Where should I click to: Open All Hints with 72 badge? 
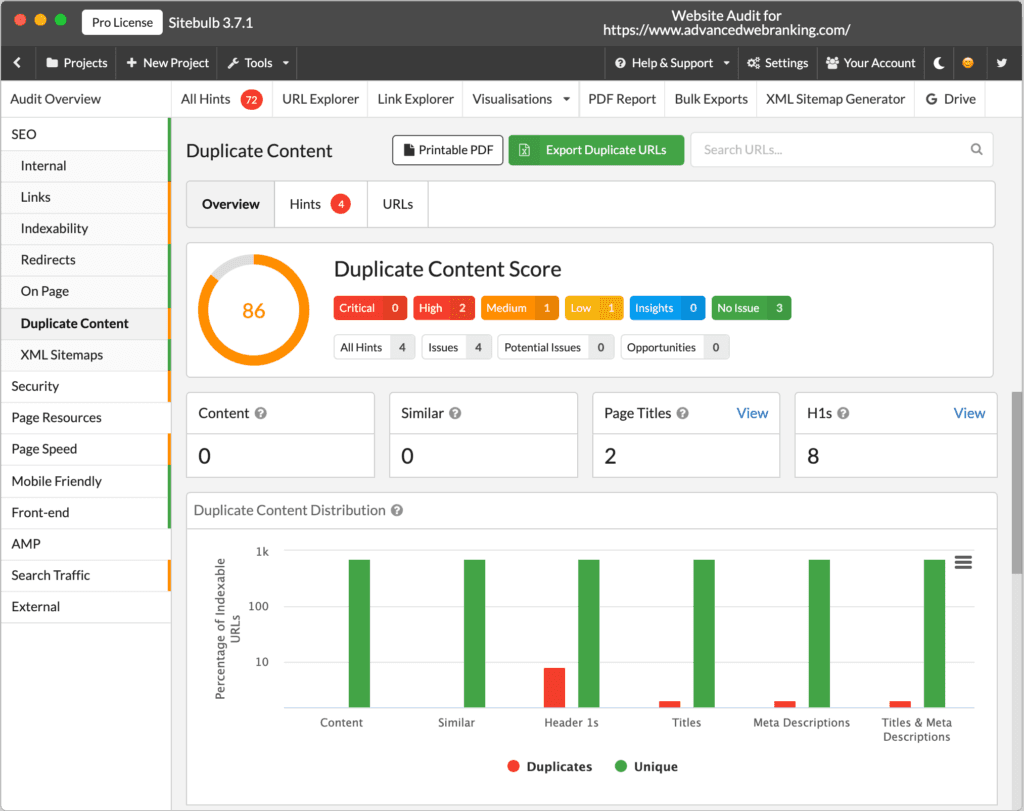pyautogui.click(x=221, y=99)
